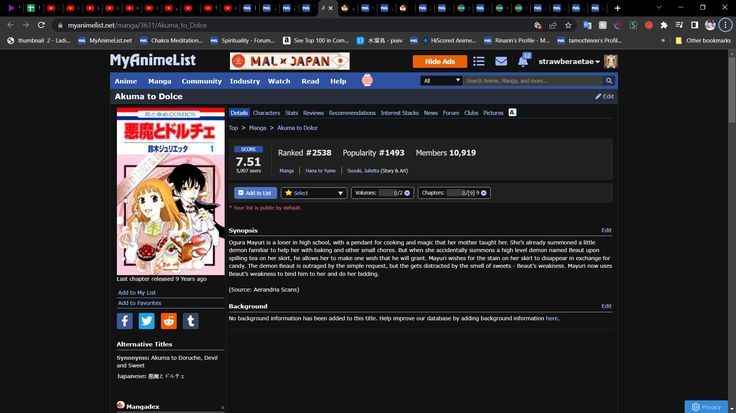Click the share page icon in address bar
This screenshot has width=736, height=413.
pyautogui.click(x=553, y=25)
